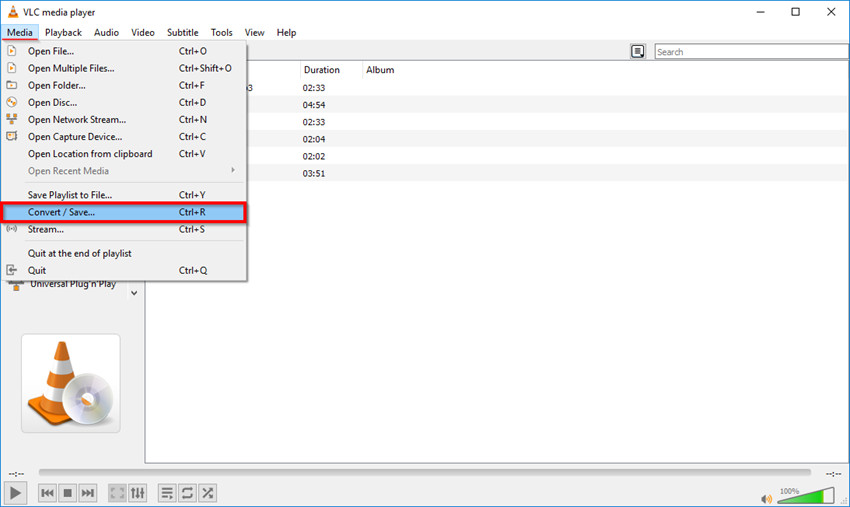Screen dimensions: 850x507
Task: Click the playback seek bar
Action: [424, 473]
